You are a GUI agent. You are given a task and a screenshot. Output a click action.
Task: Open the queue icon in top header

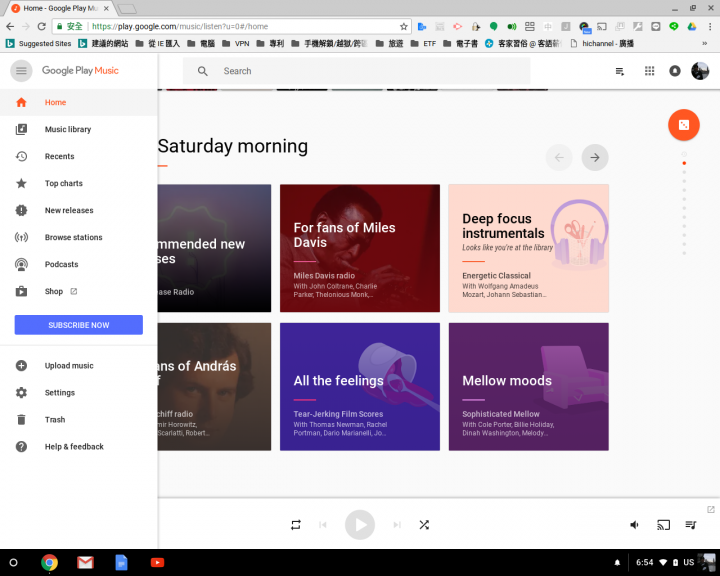619,71
